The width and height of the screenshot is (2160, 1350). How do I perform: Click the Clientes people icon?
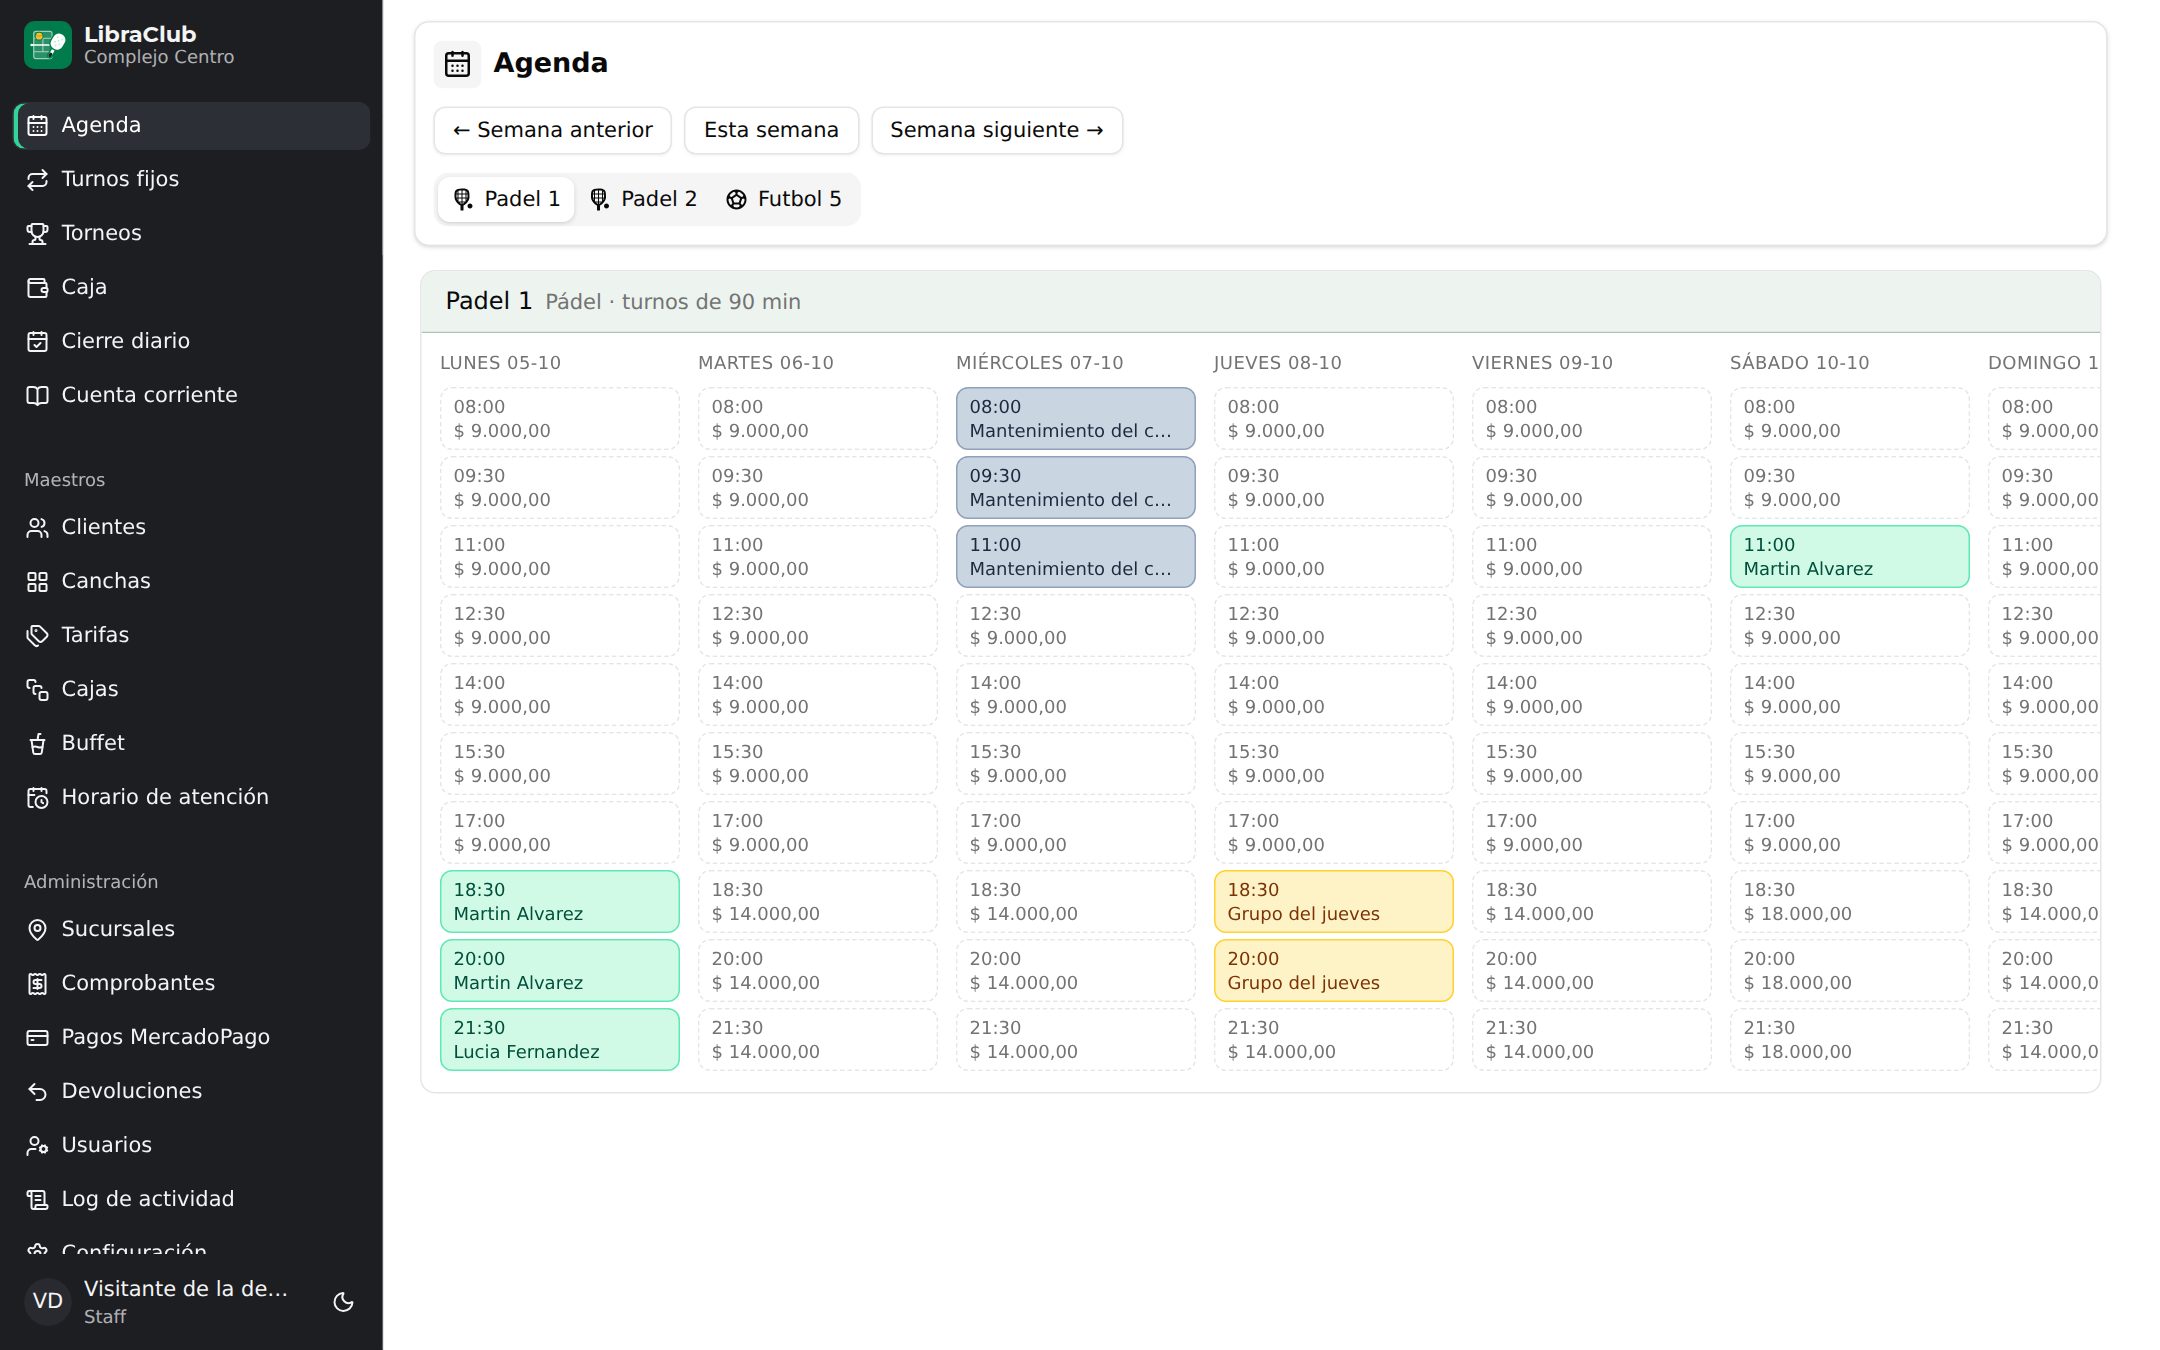pos(37,528)
